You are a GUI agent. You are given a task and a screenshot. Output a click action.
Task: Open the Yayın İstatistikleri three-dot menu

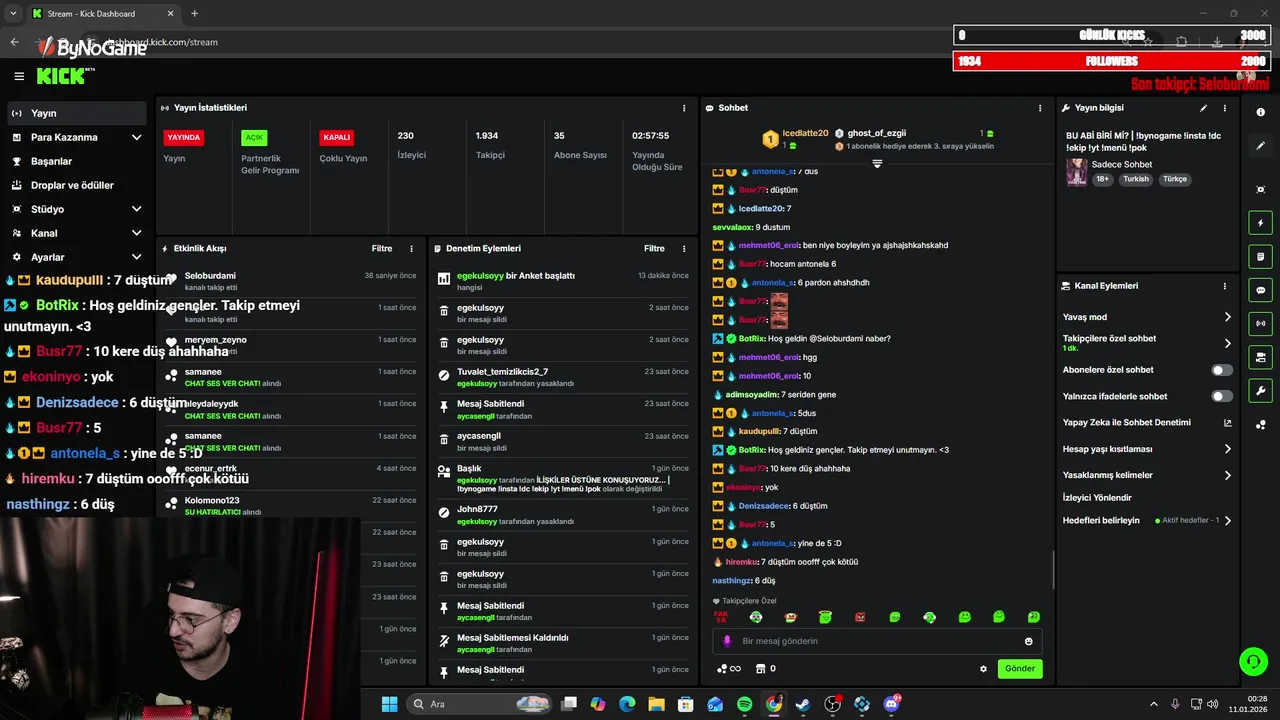[684, 108]
